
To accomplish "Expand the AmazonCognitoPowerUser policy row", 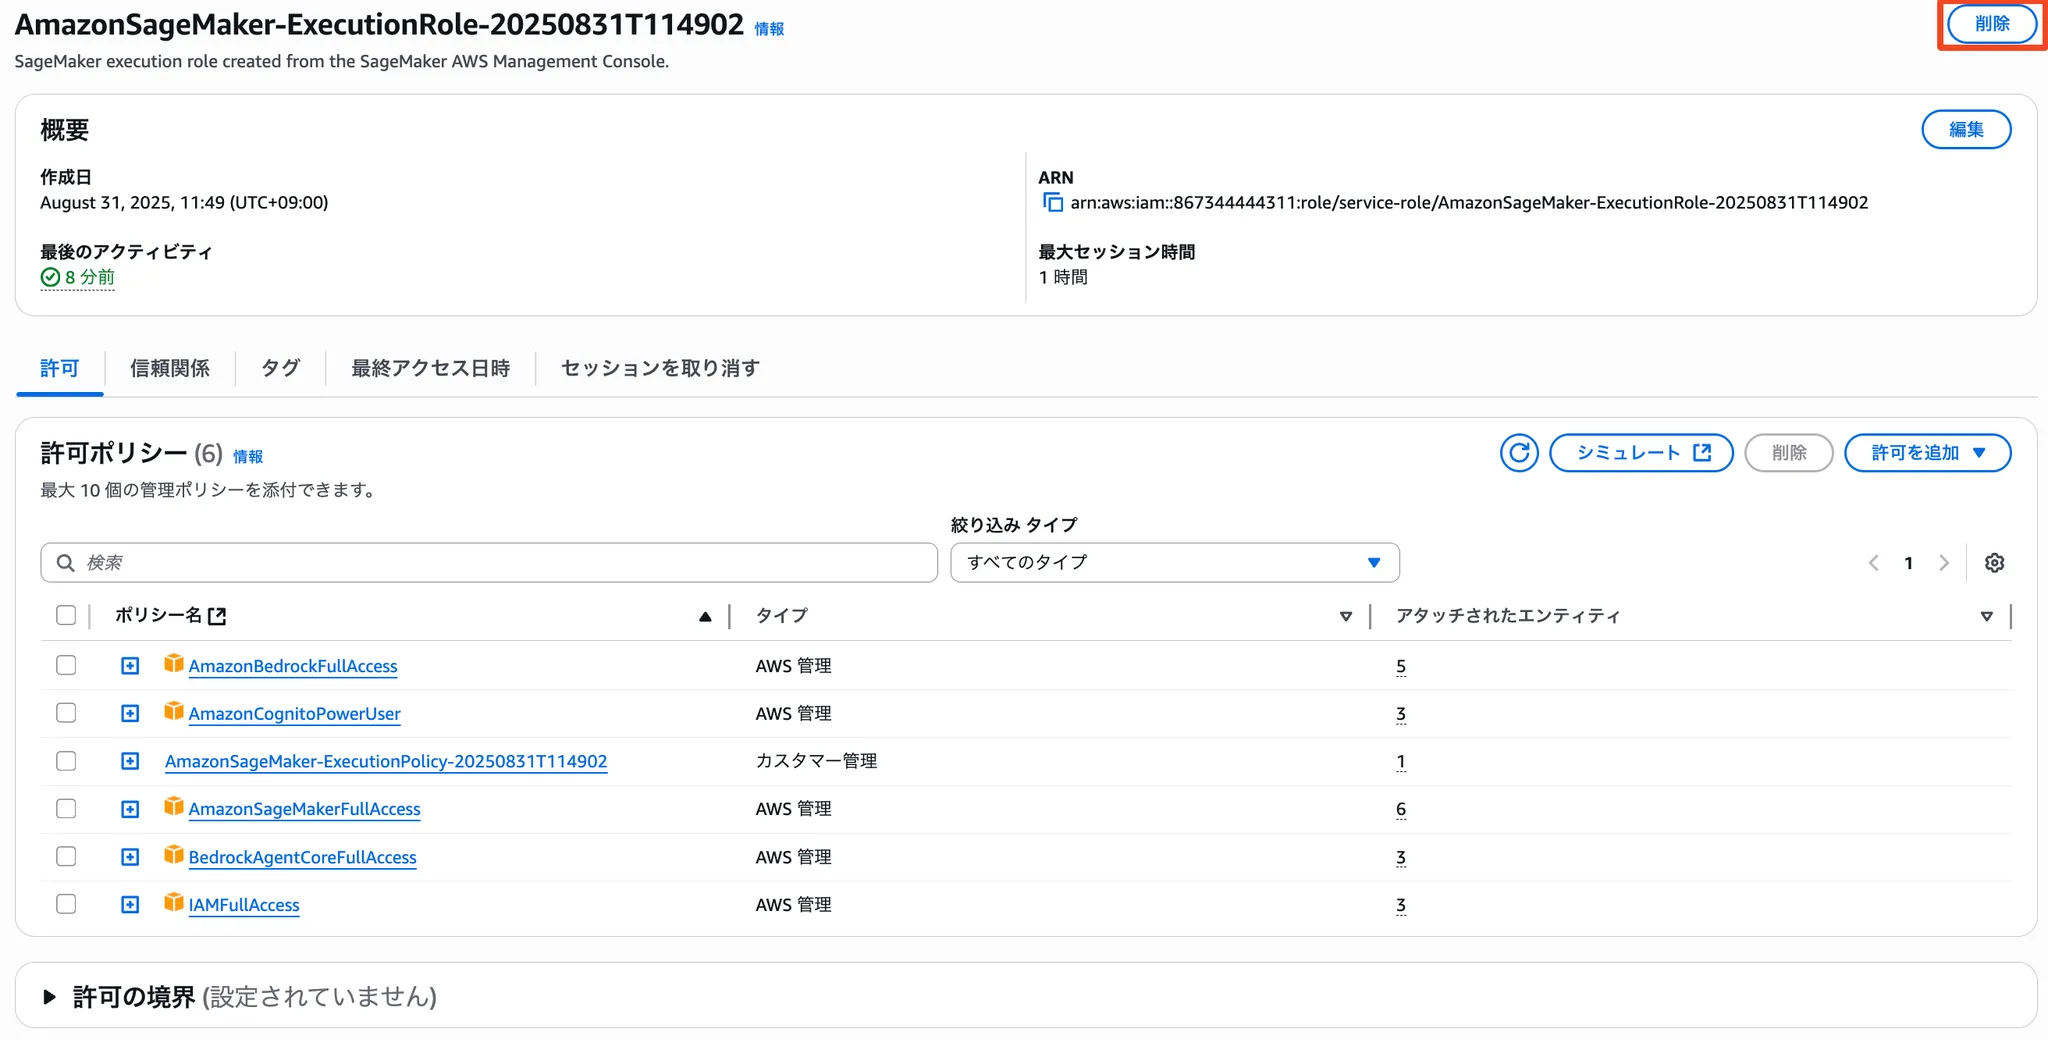I will pyautogui.click(x=130, y=714).
